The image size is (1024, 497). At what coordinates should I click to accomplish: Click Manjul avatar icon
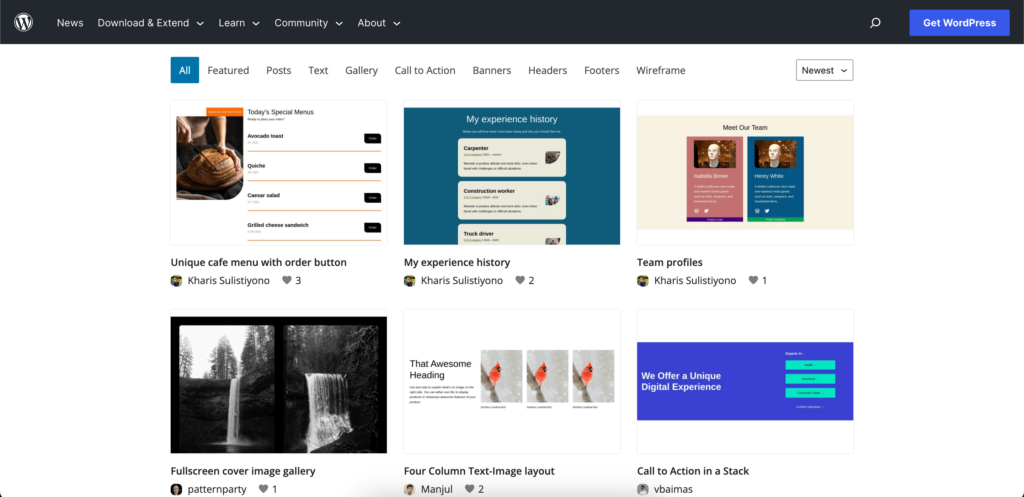point(409,489)
